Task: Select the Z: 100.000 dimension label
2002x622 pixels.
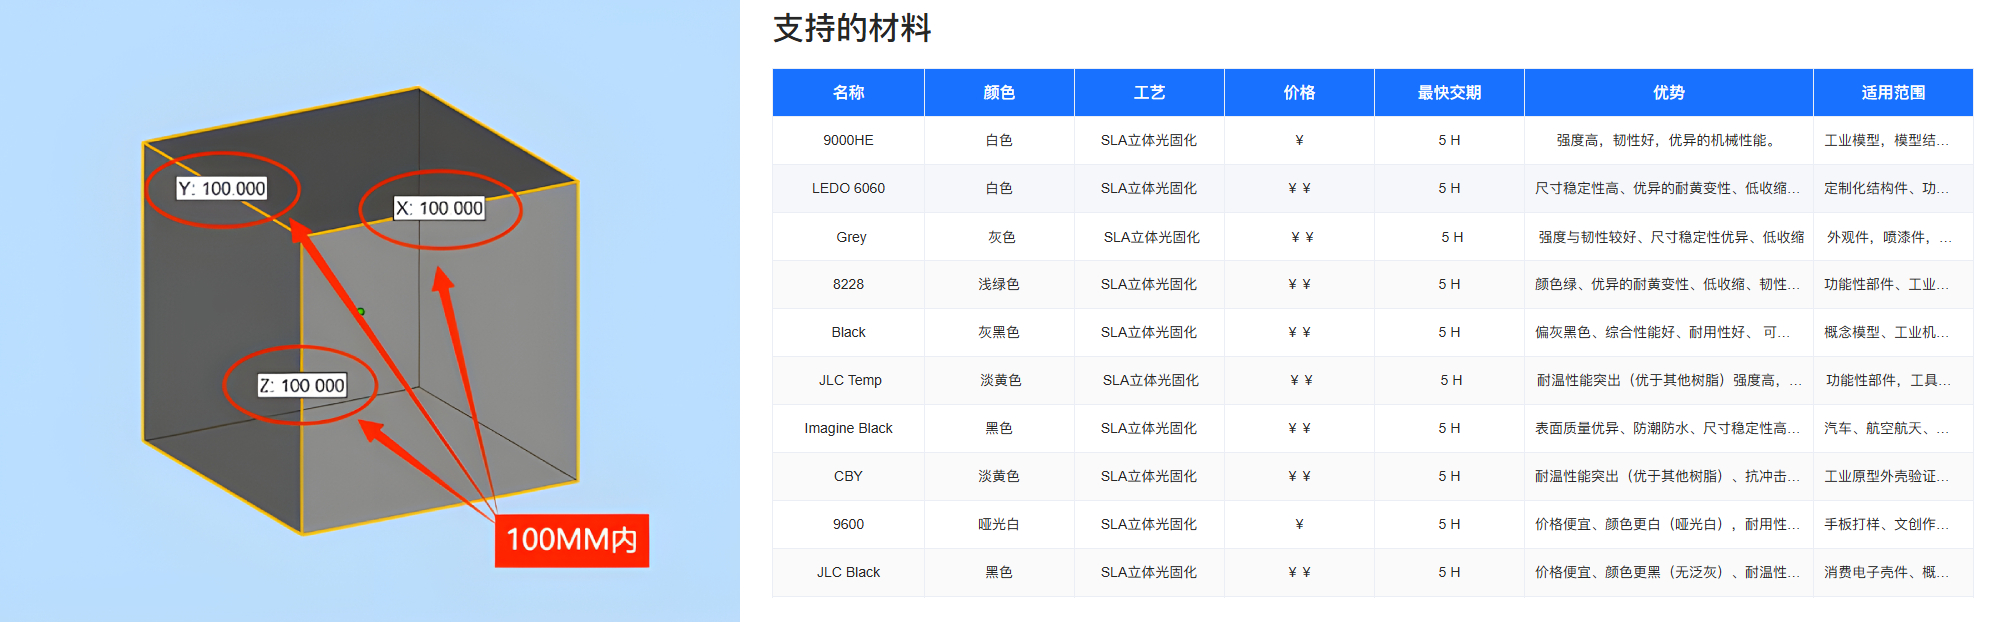Action: pos(302,386)
